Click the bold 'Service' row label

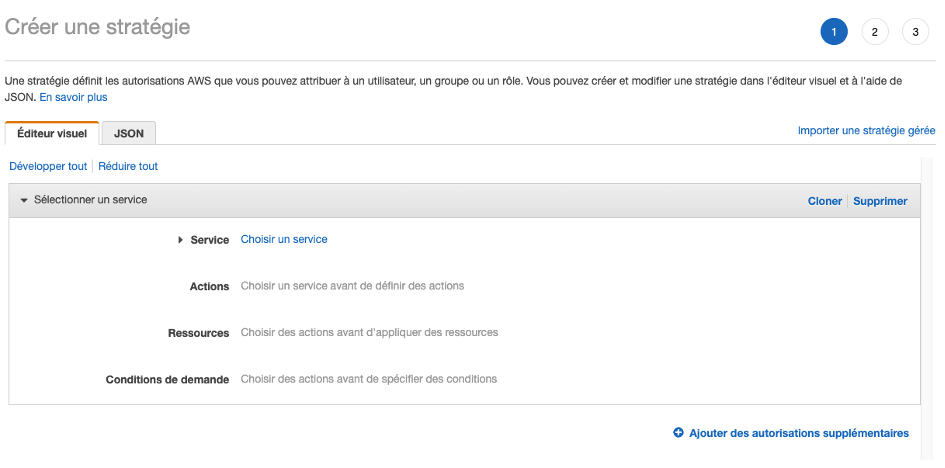(x=210, y=240)
